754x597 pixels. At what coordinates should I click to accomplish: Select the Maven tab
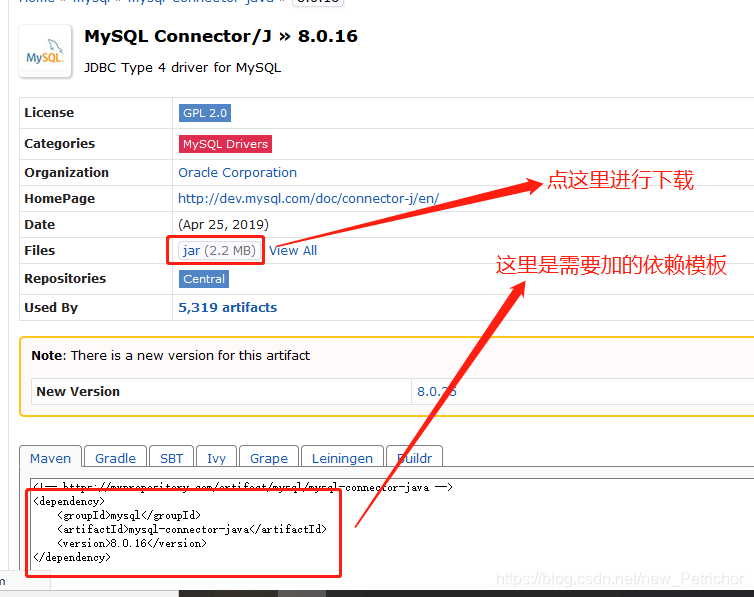(x=50, y=458)
